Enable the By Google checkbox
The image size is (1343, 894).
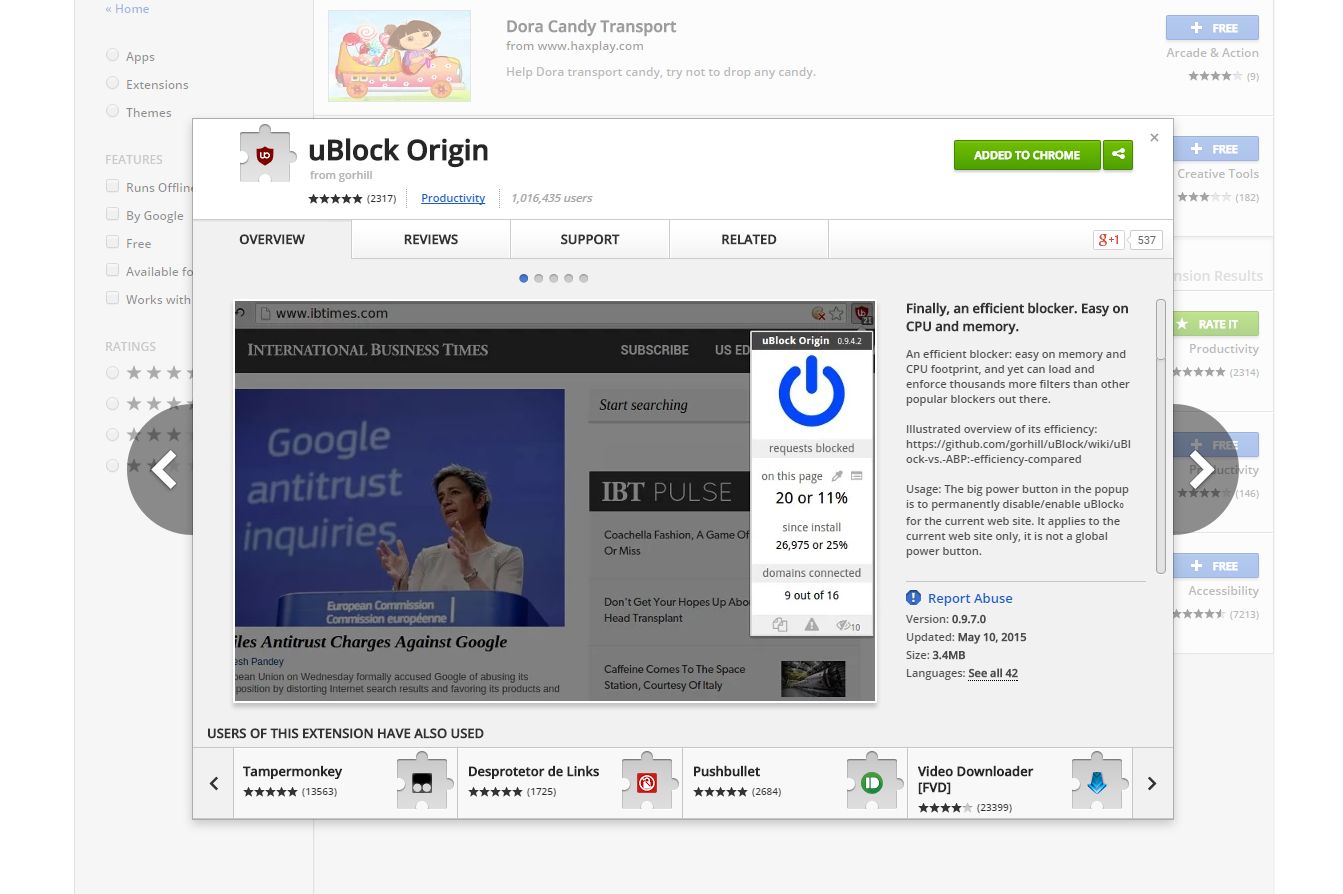[112, 214]
